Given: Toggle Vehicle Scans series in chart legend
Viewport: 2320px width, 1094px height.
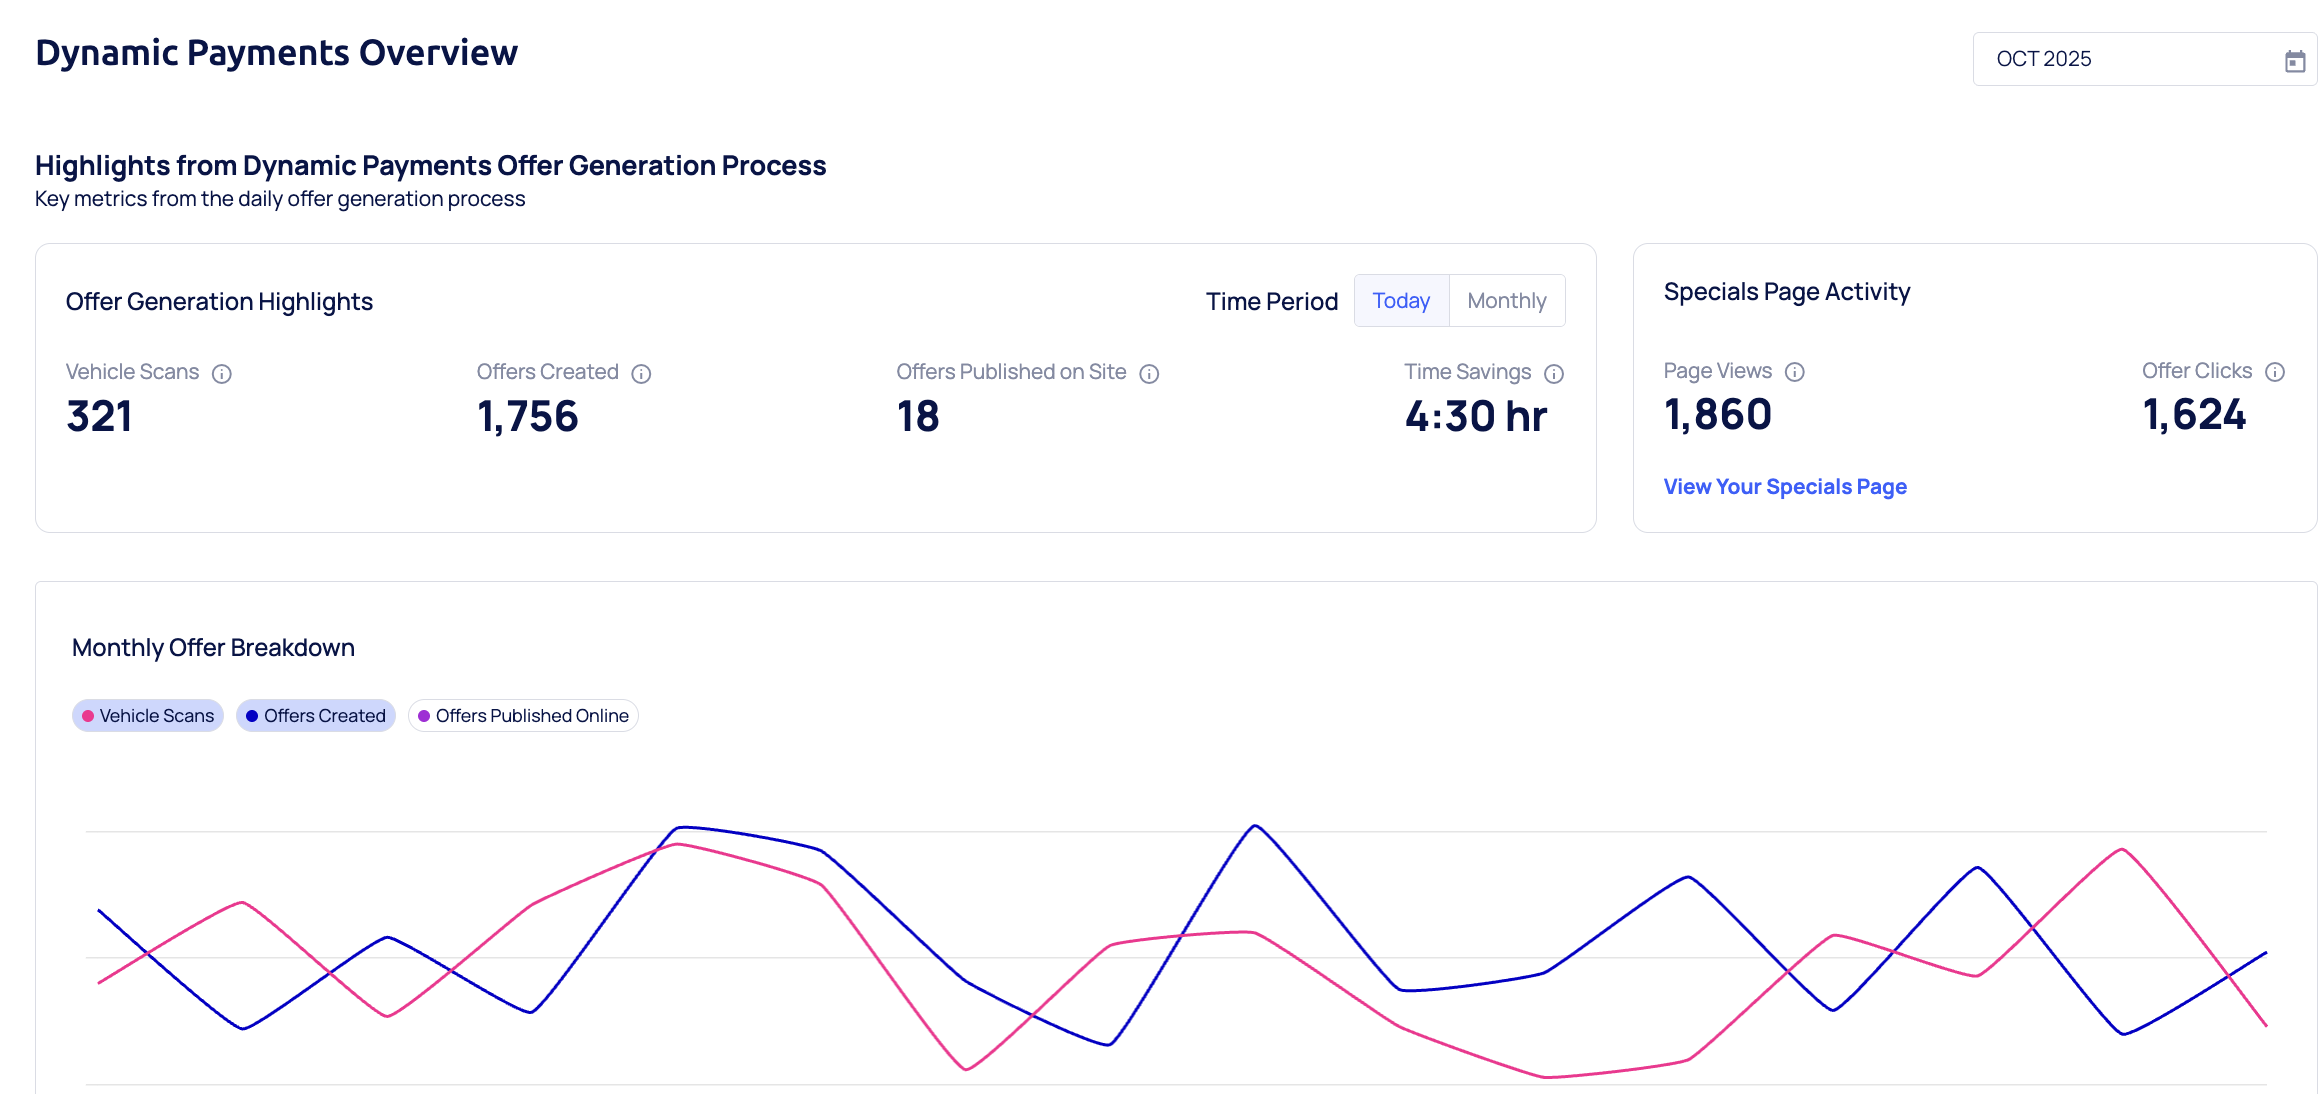Looking at the screenshot, I should (148, 716).
